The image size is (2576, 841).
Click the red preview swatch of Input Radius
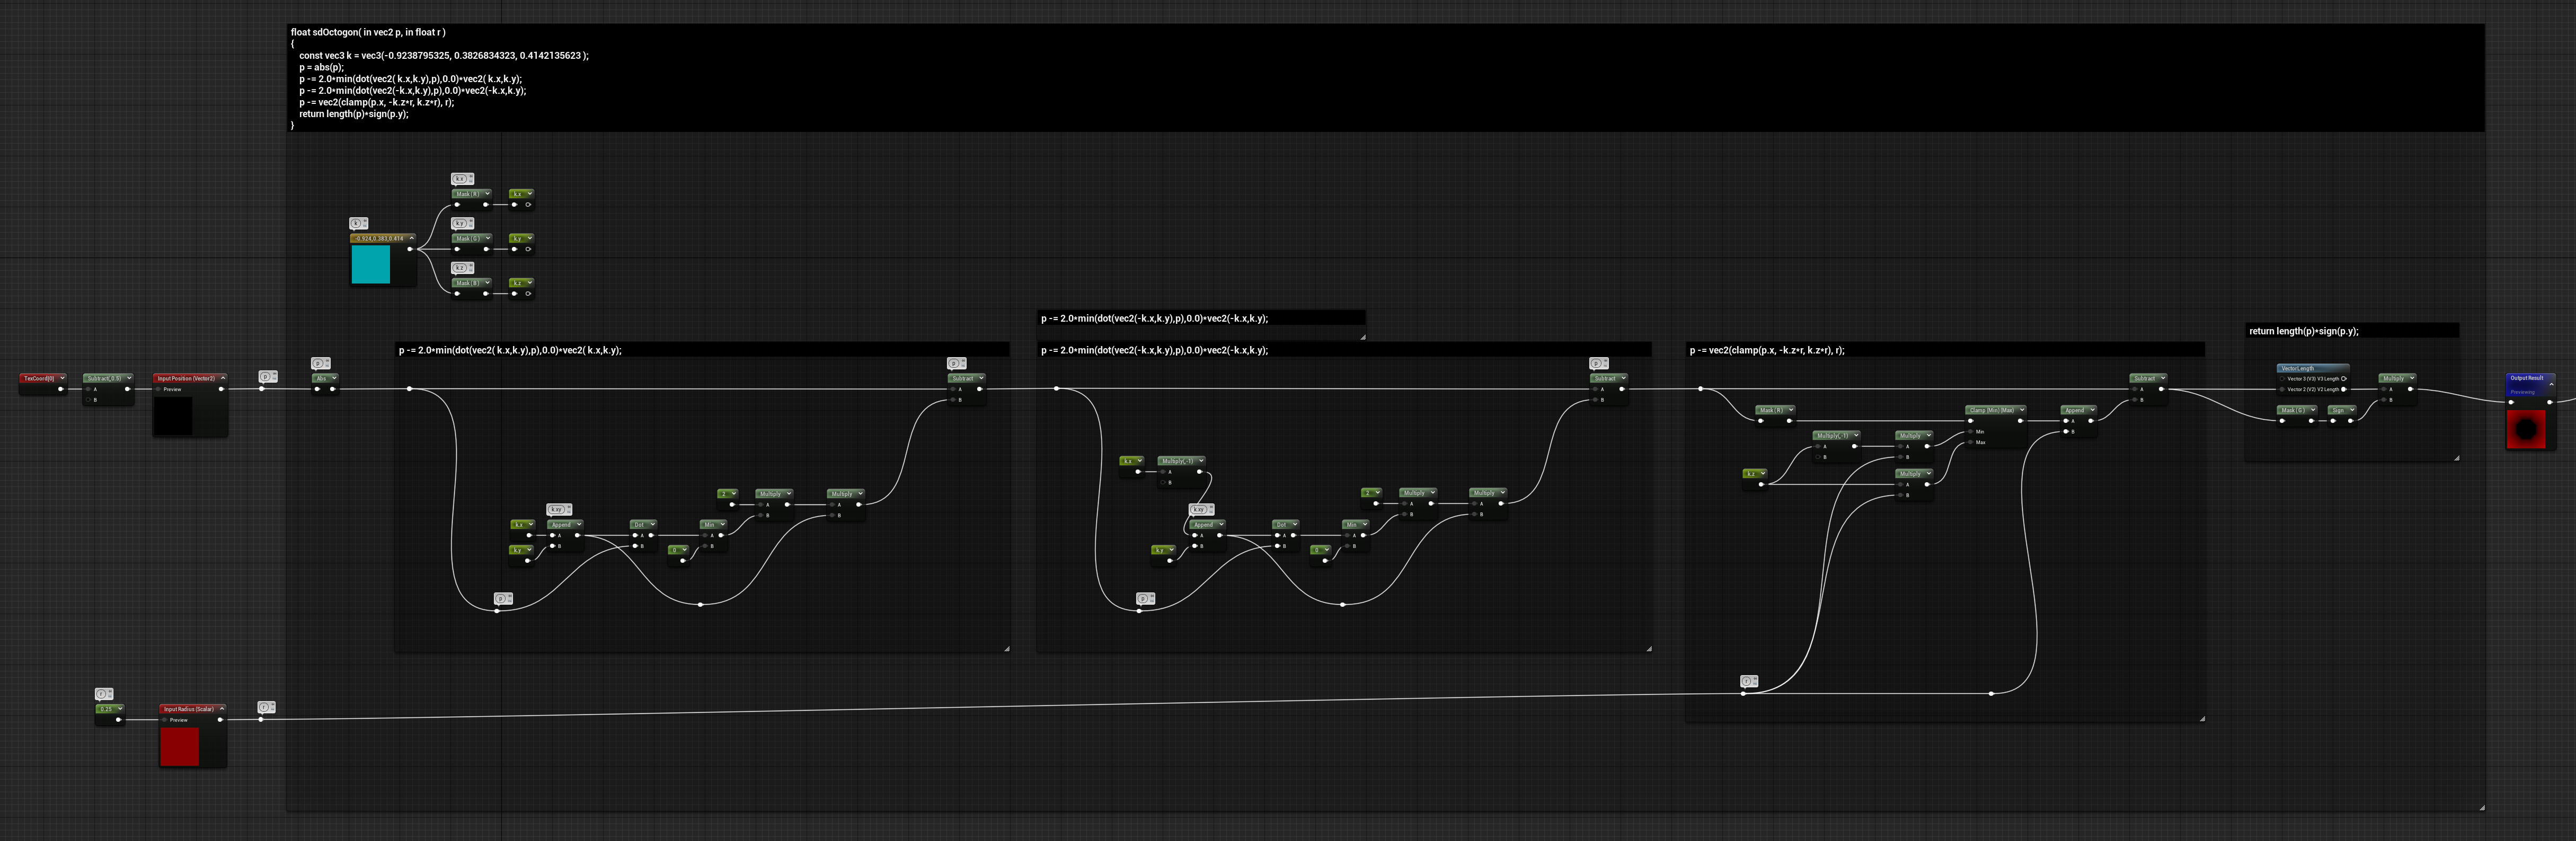[180, 746]
